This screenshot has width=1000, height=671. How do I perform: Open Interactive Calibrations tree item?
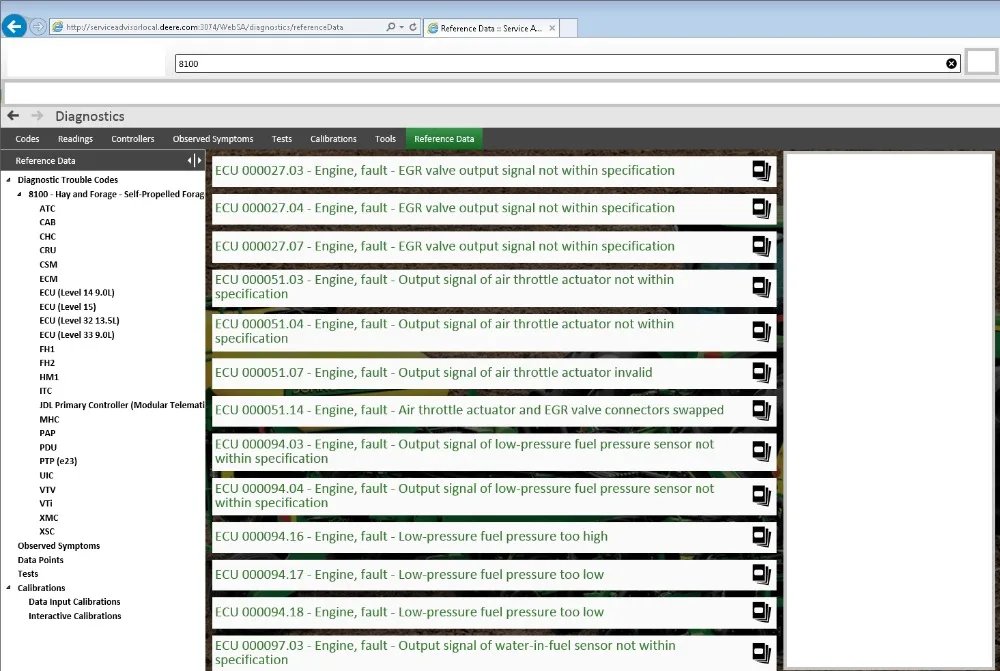[x=75, y=616]
